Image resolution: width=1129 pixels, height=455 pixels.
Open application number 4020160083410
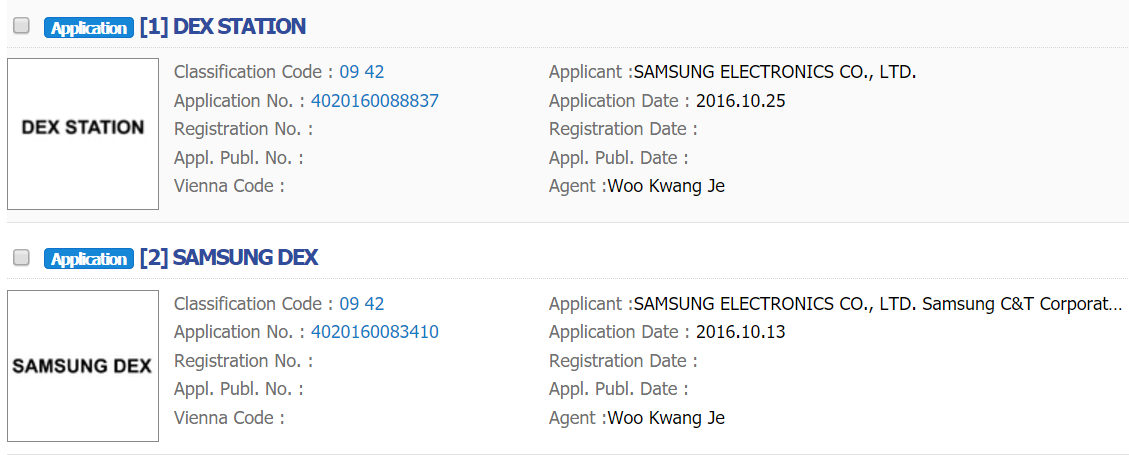374,332
